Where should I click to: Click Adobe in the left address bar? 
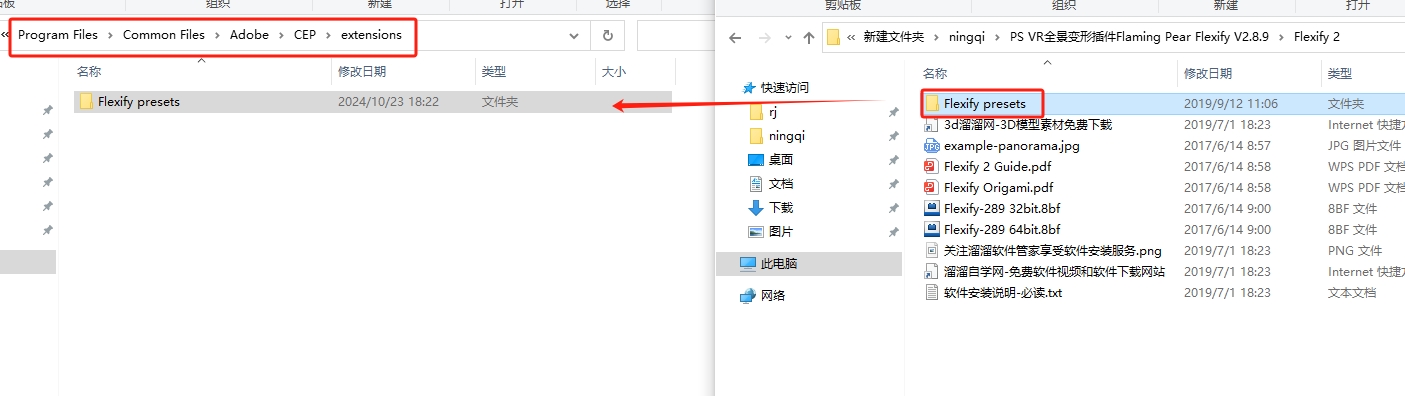pos(249,35)
